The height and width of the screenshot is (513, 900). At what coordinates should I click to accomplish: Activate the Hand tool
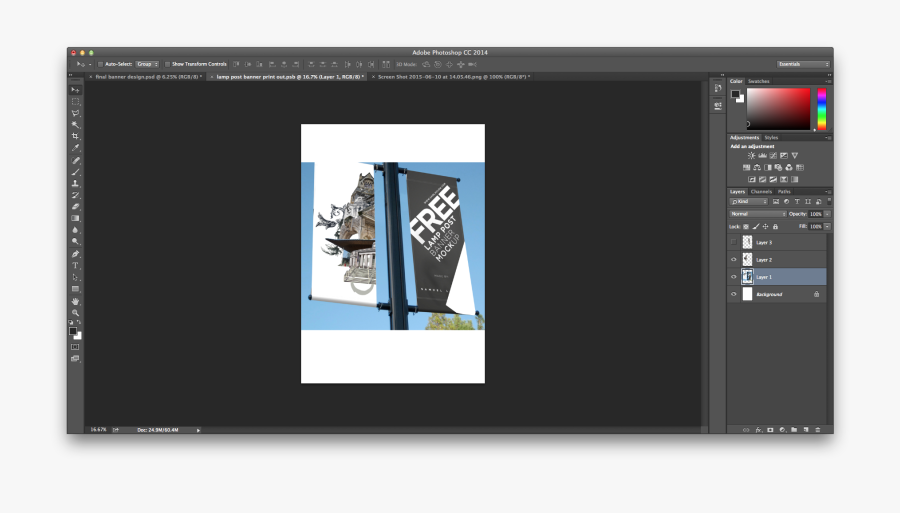tap(75, 301)
